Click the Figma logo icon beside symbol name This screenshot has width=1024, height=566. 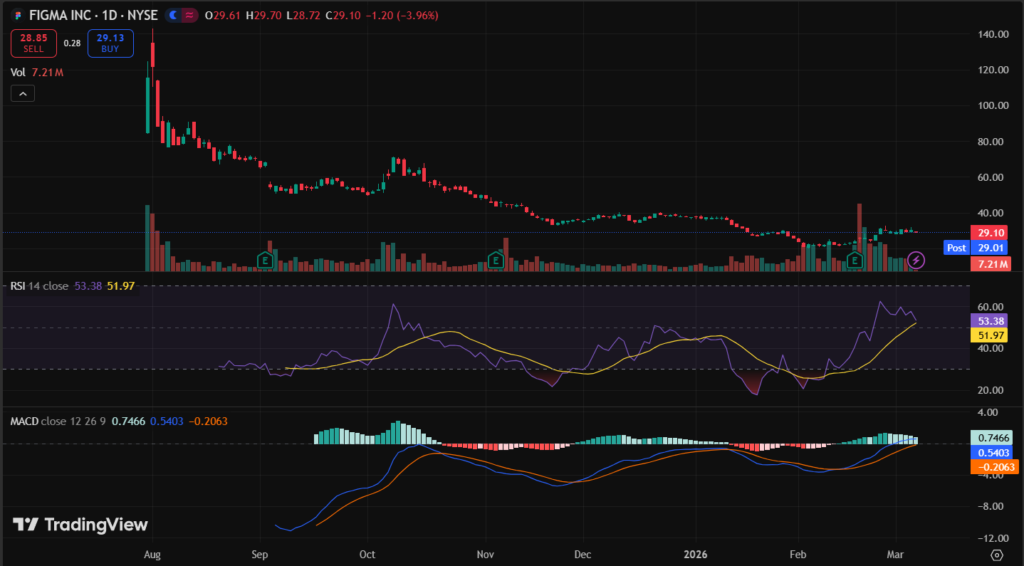[x=17, y=16]
